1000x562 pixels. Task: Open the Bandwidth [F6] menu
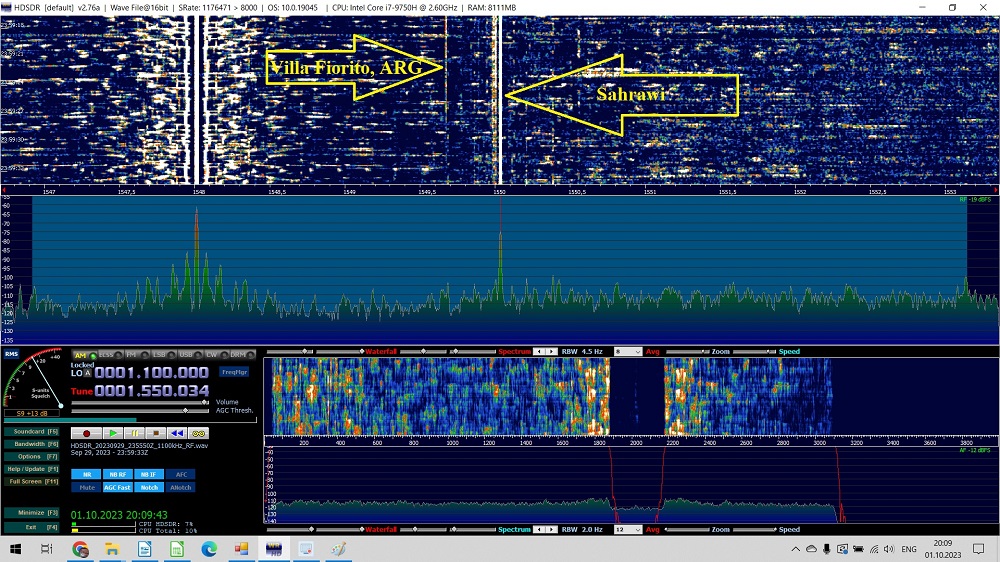pyautogui.click(x=30, y=444)
